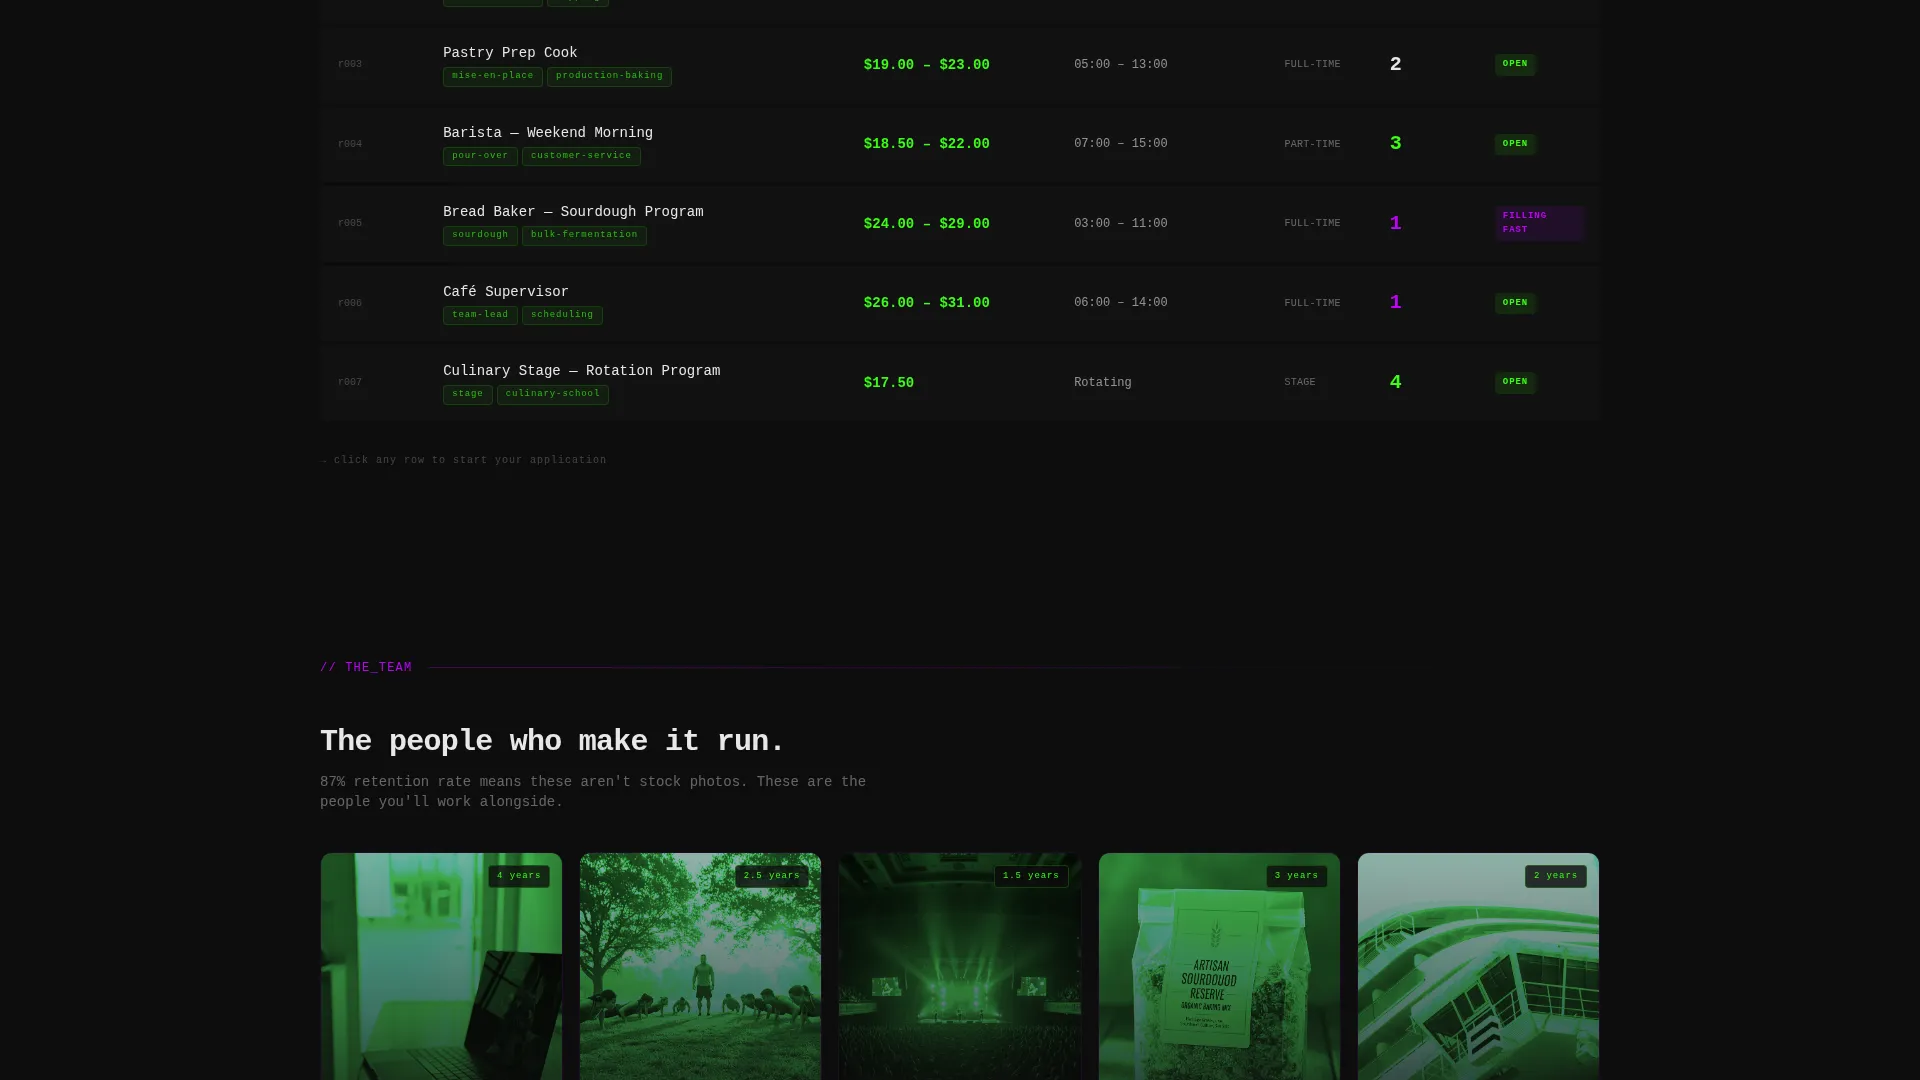The width and height of the screenshot is (1920, 1080).
Task: Click the bulk-fermentation tag
Action: [584, 235]
